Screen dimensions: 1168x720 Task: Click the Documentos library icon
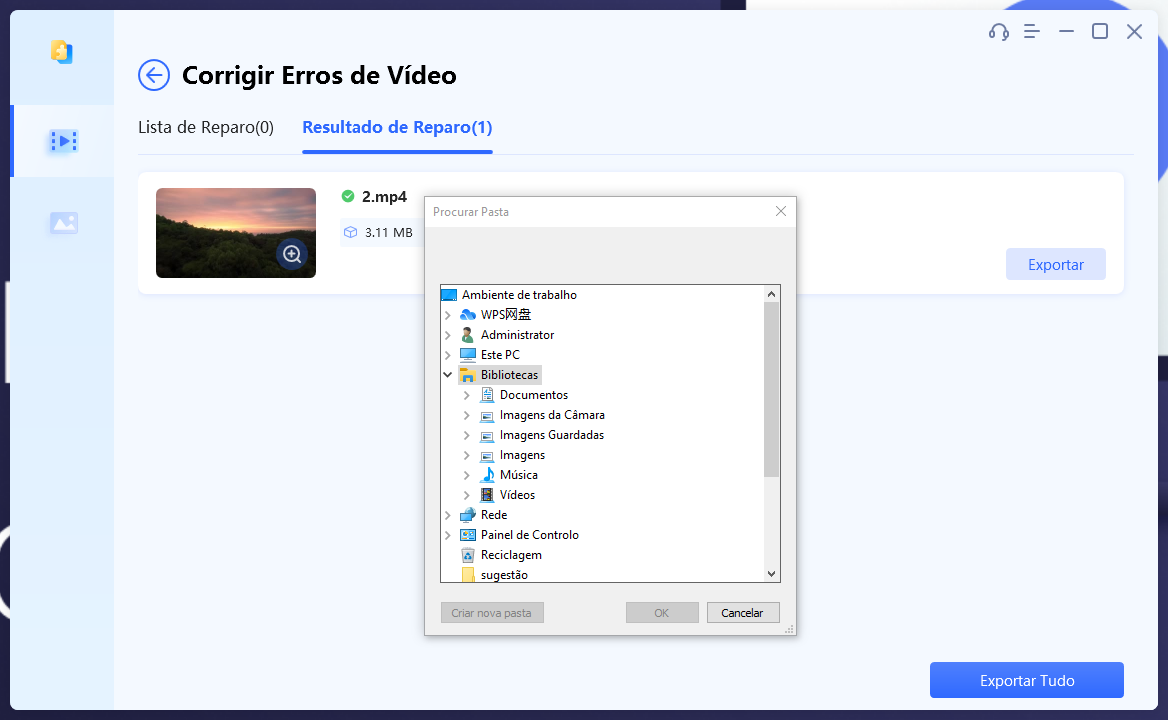(x=487, y=395)
